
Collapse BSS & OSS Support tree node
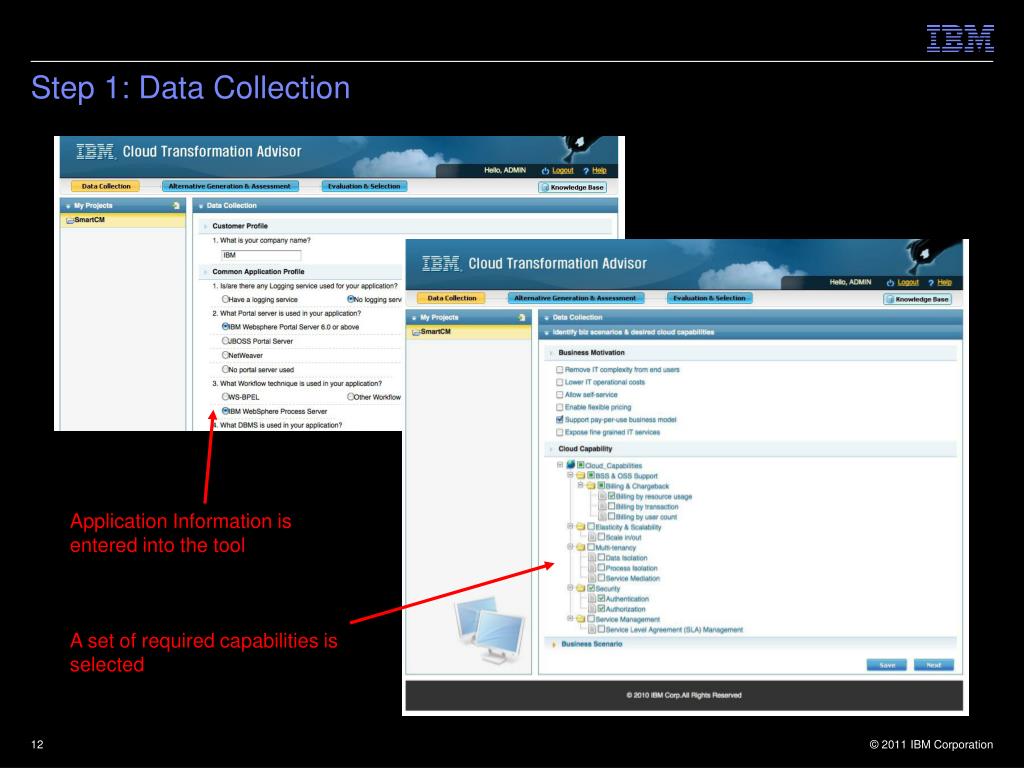pyautogui.click(x=570, y=475)
